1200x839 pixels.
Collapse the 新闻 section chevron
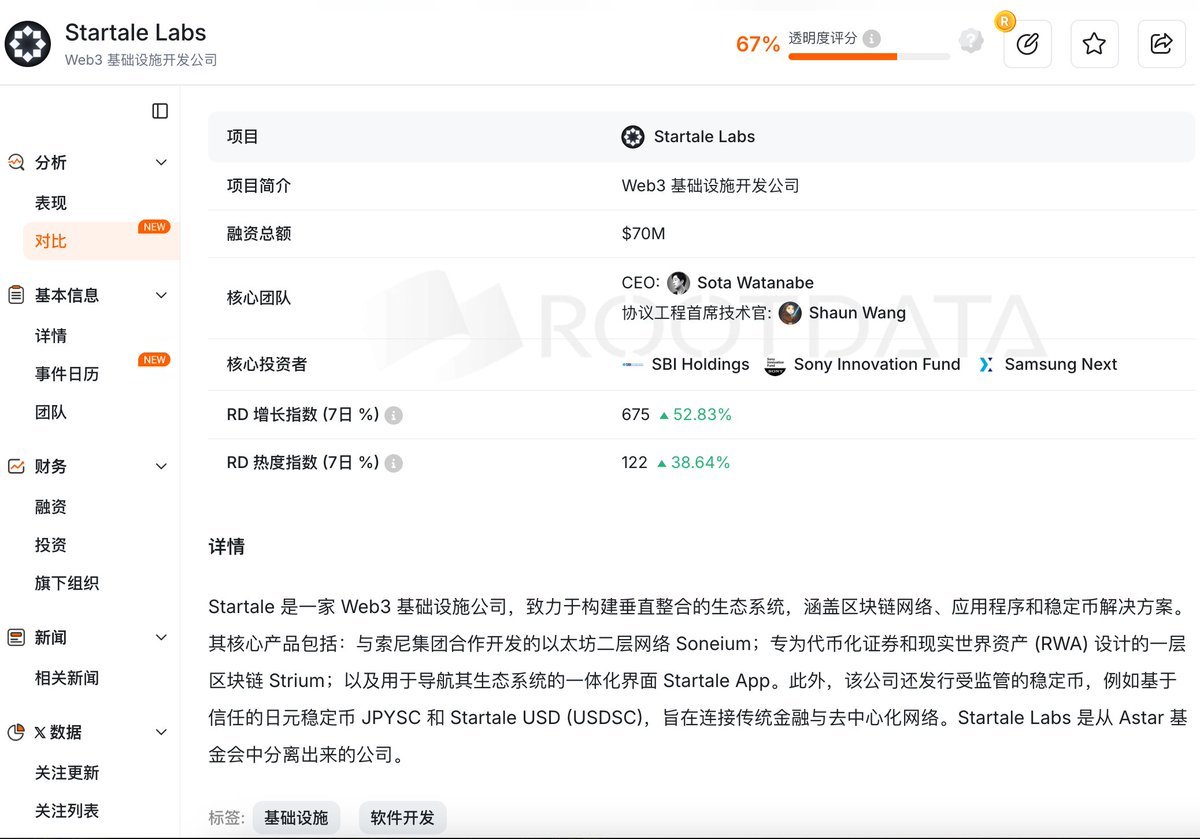(161, 637)
